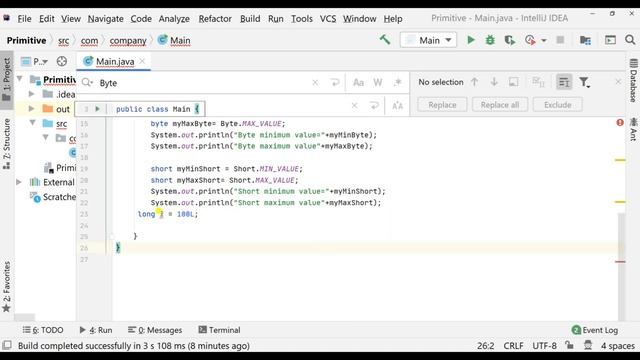
Task: Click the locate file crosshair icon
Action: pyautogui.click(x=62, y=61)
